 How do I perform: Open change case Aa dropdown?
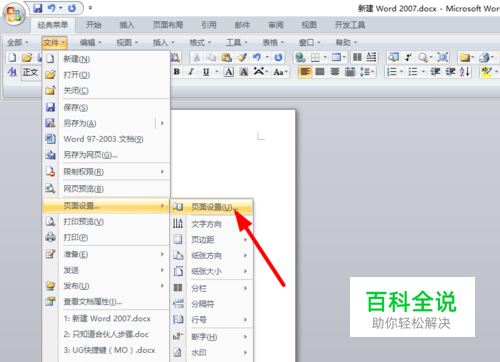(x=280, y=72)
